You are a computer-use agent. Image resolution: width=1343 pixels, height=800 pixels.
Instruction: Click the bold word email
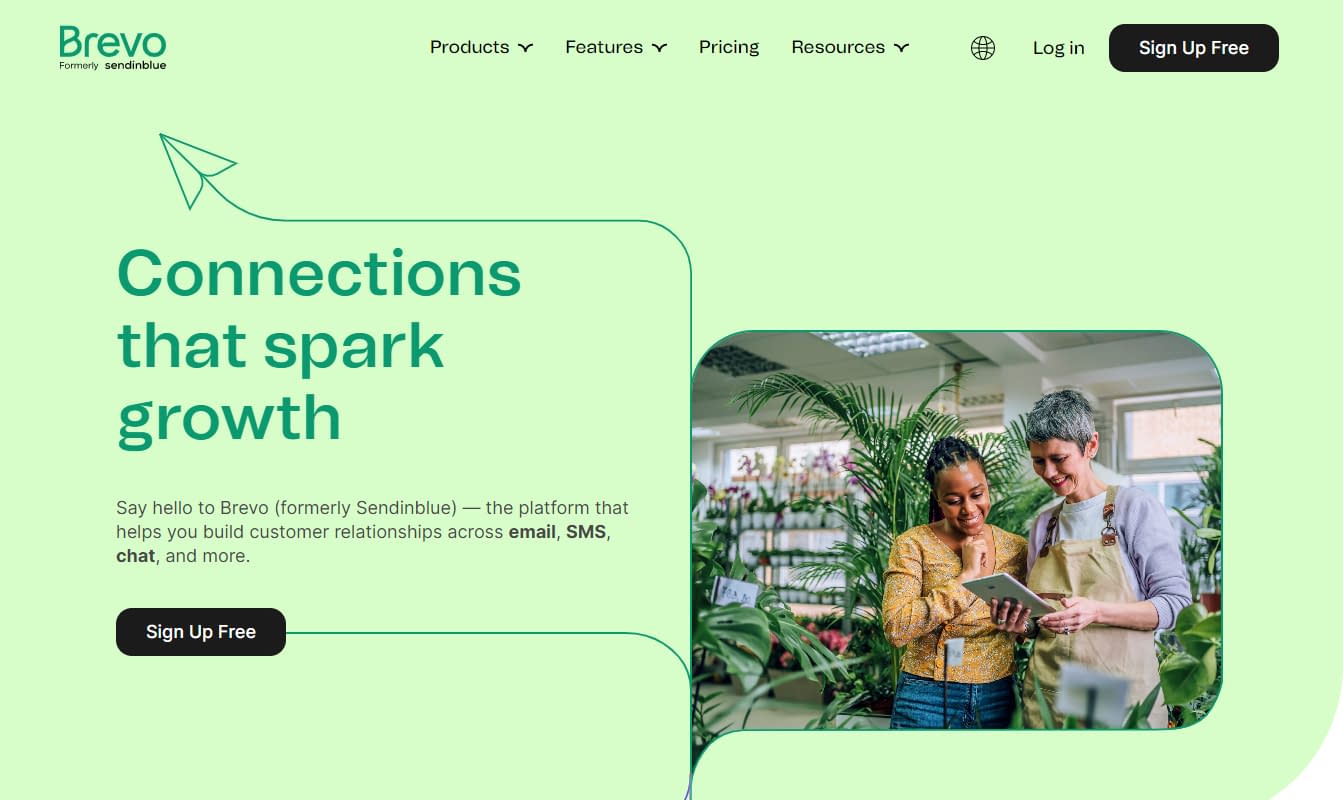(532, 532)
